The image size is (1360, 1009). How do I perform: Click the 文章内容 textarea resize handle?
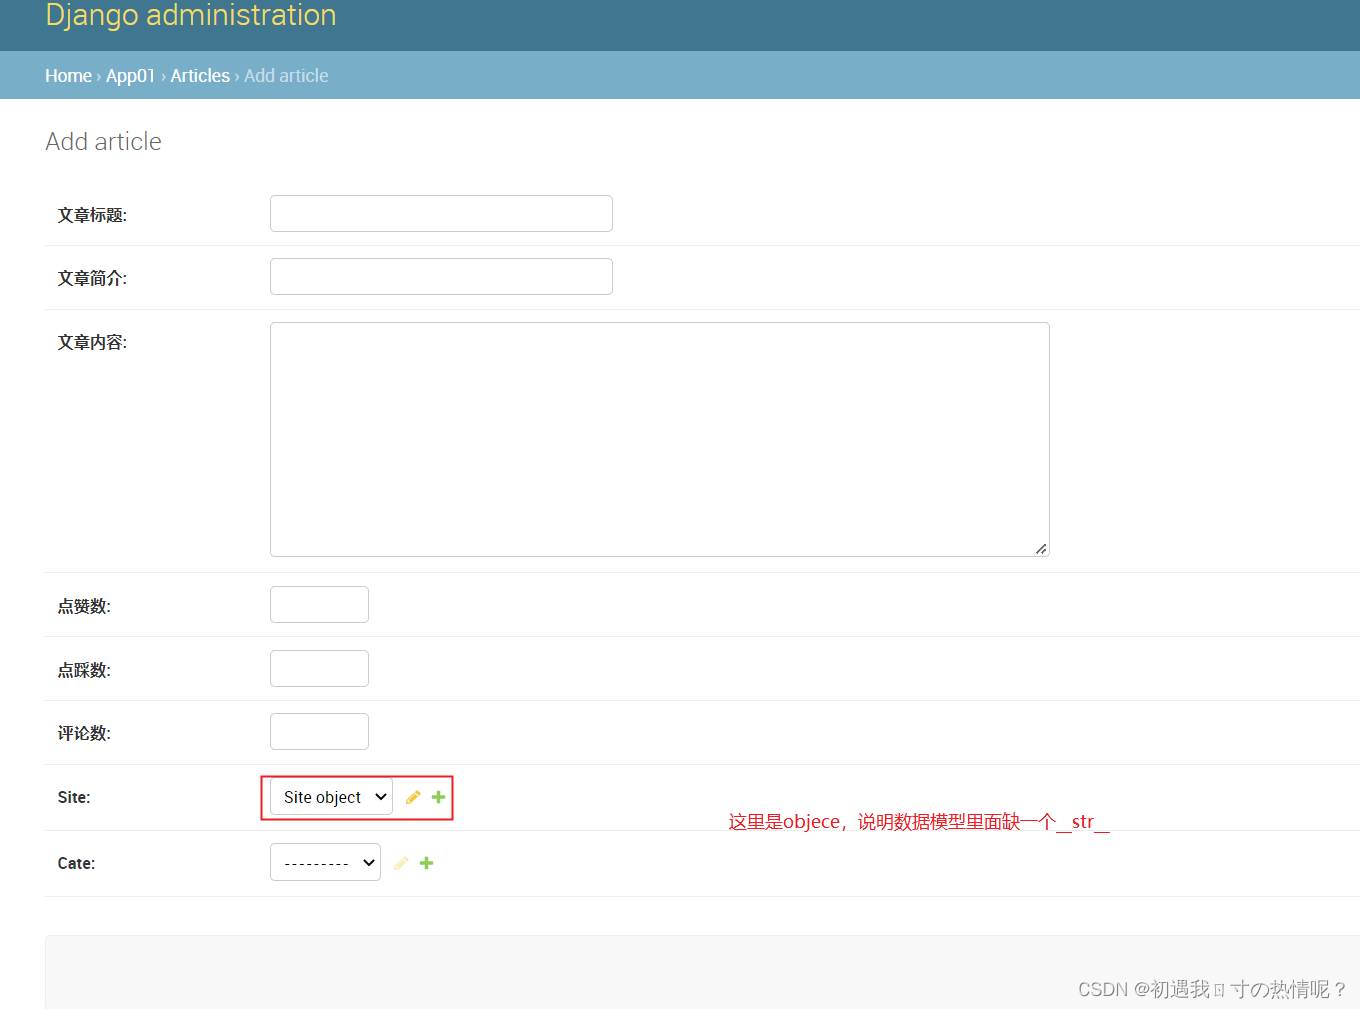coord(1041,548)
